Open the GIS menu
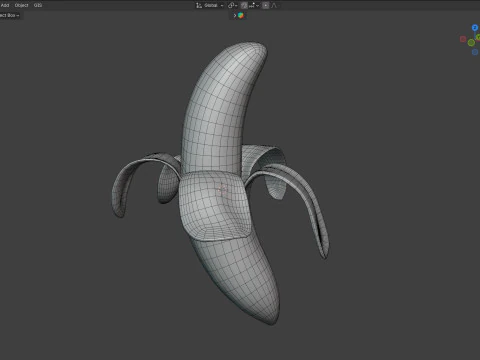The image size is (480, 360). 38,5
